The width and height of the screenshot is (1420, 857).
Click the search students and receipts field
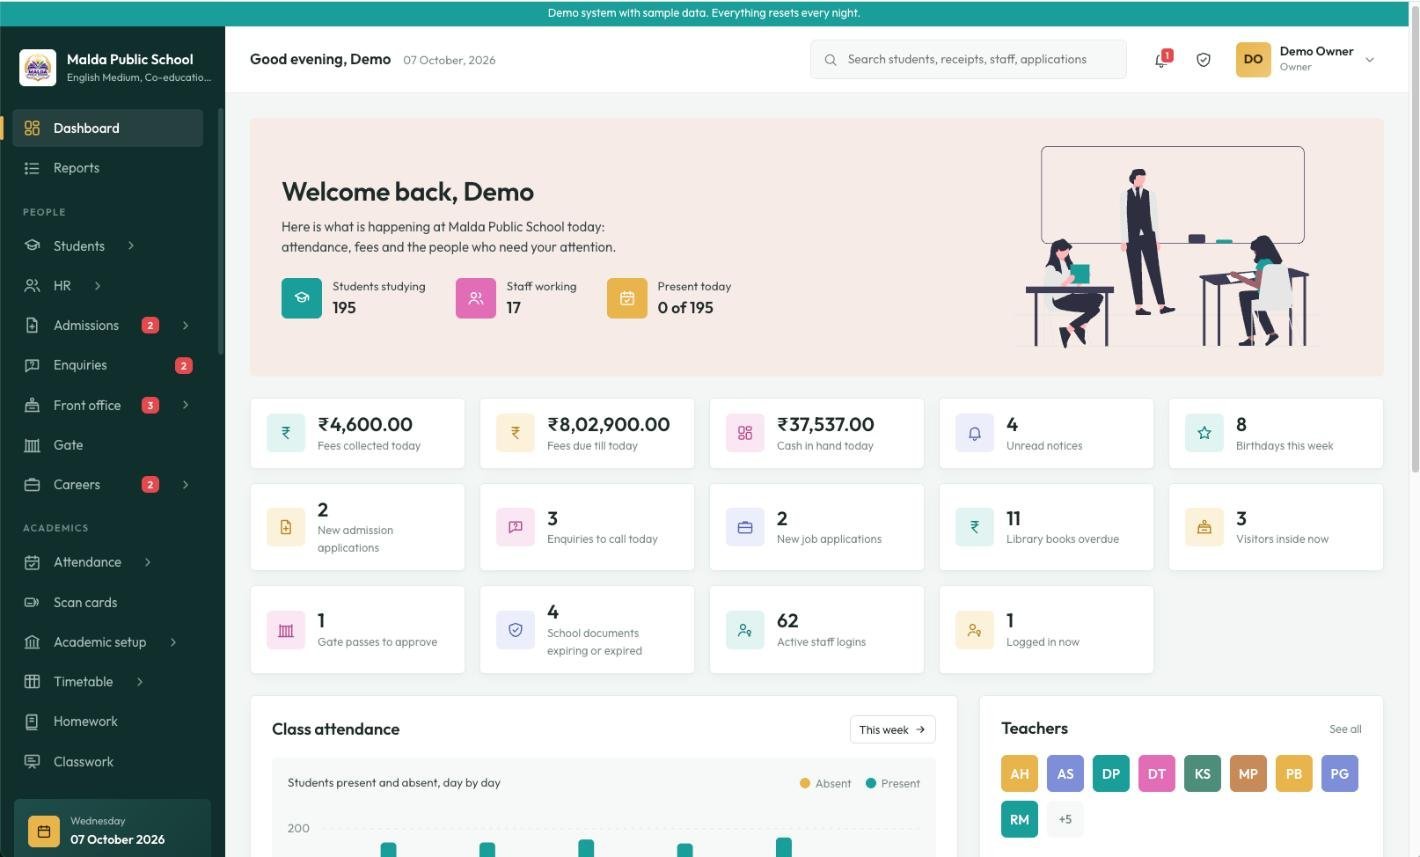click(x=968, y=59)
